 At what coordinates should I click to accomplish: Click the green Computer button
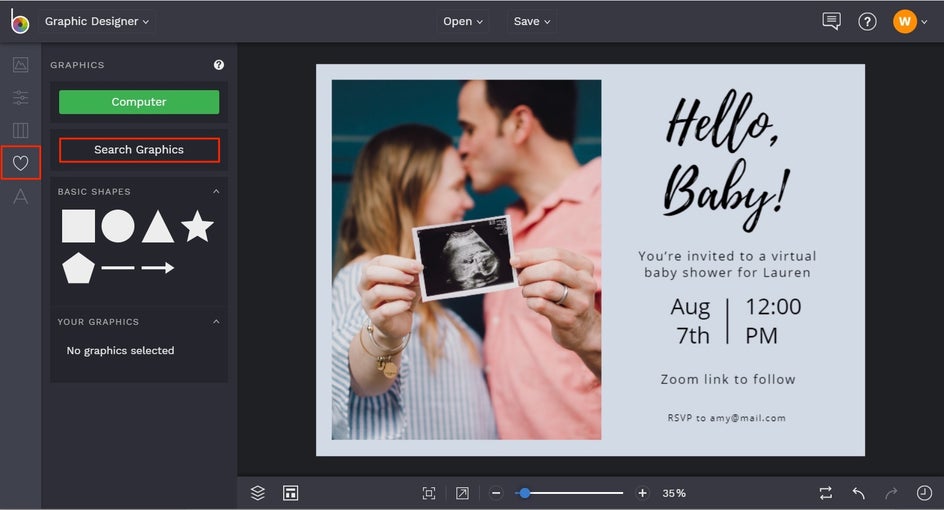139,102
